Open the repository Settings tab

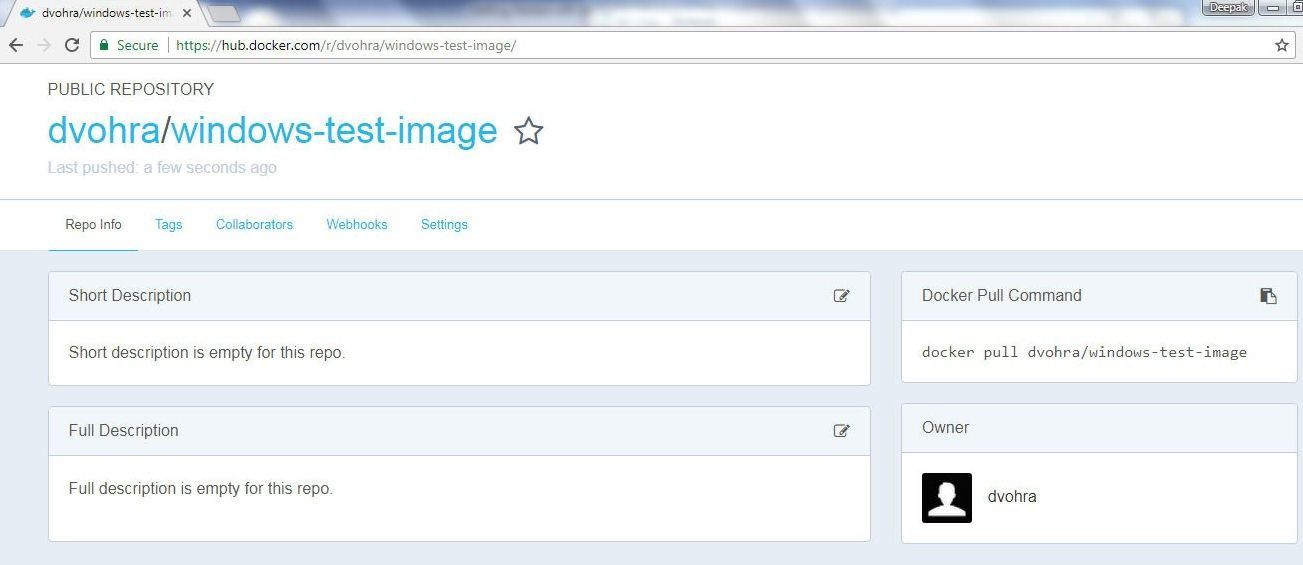(444, 224)
